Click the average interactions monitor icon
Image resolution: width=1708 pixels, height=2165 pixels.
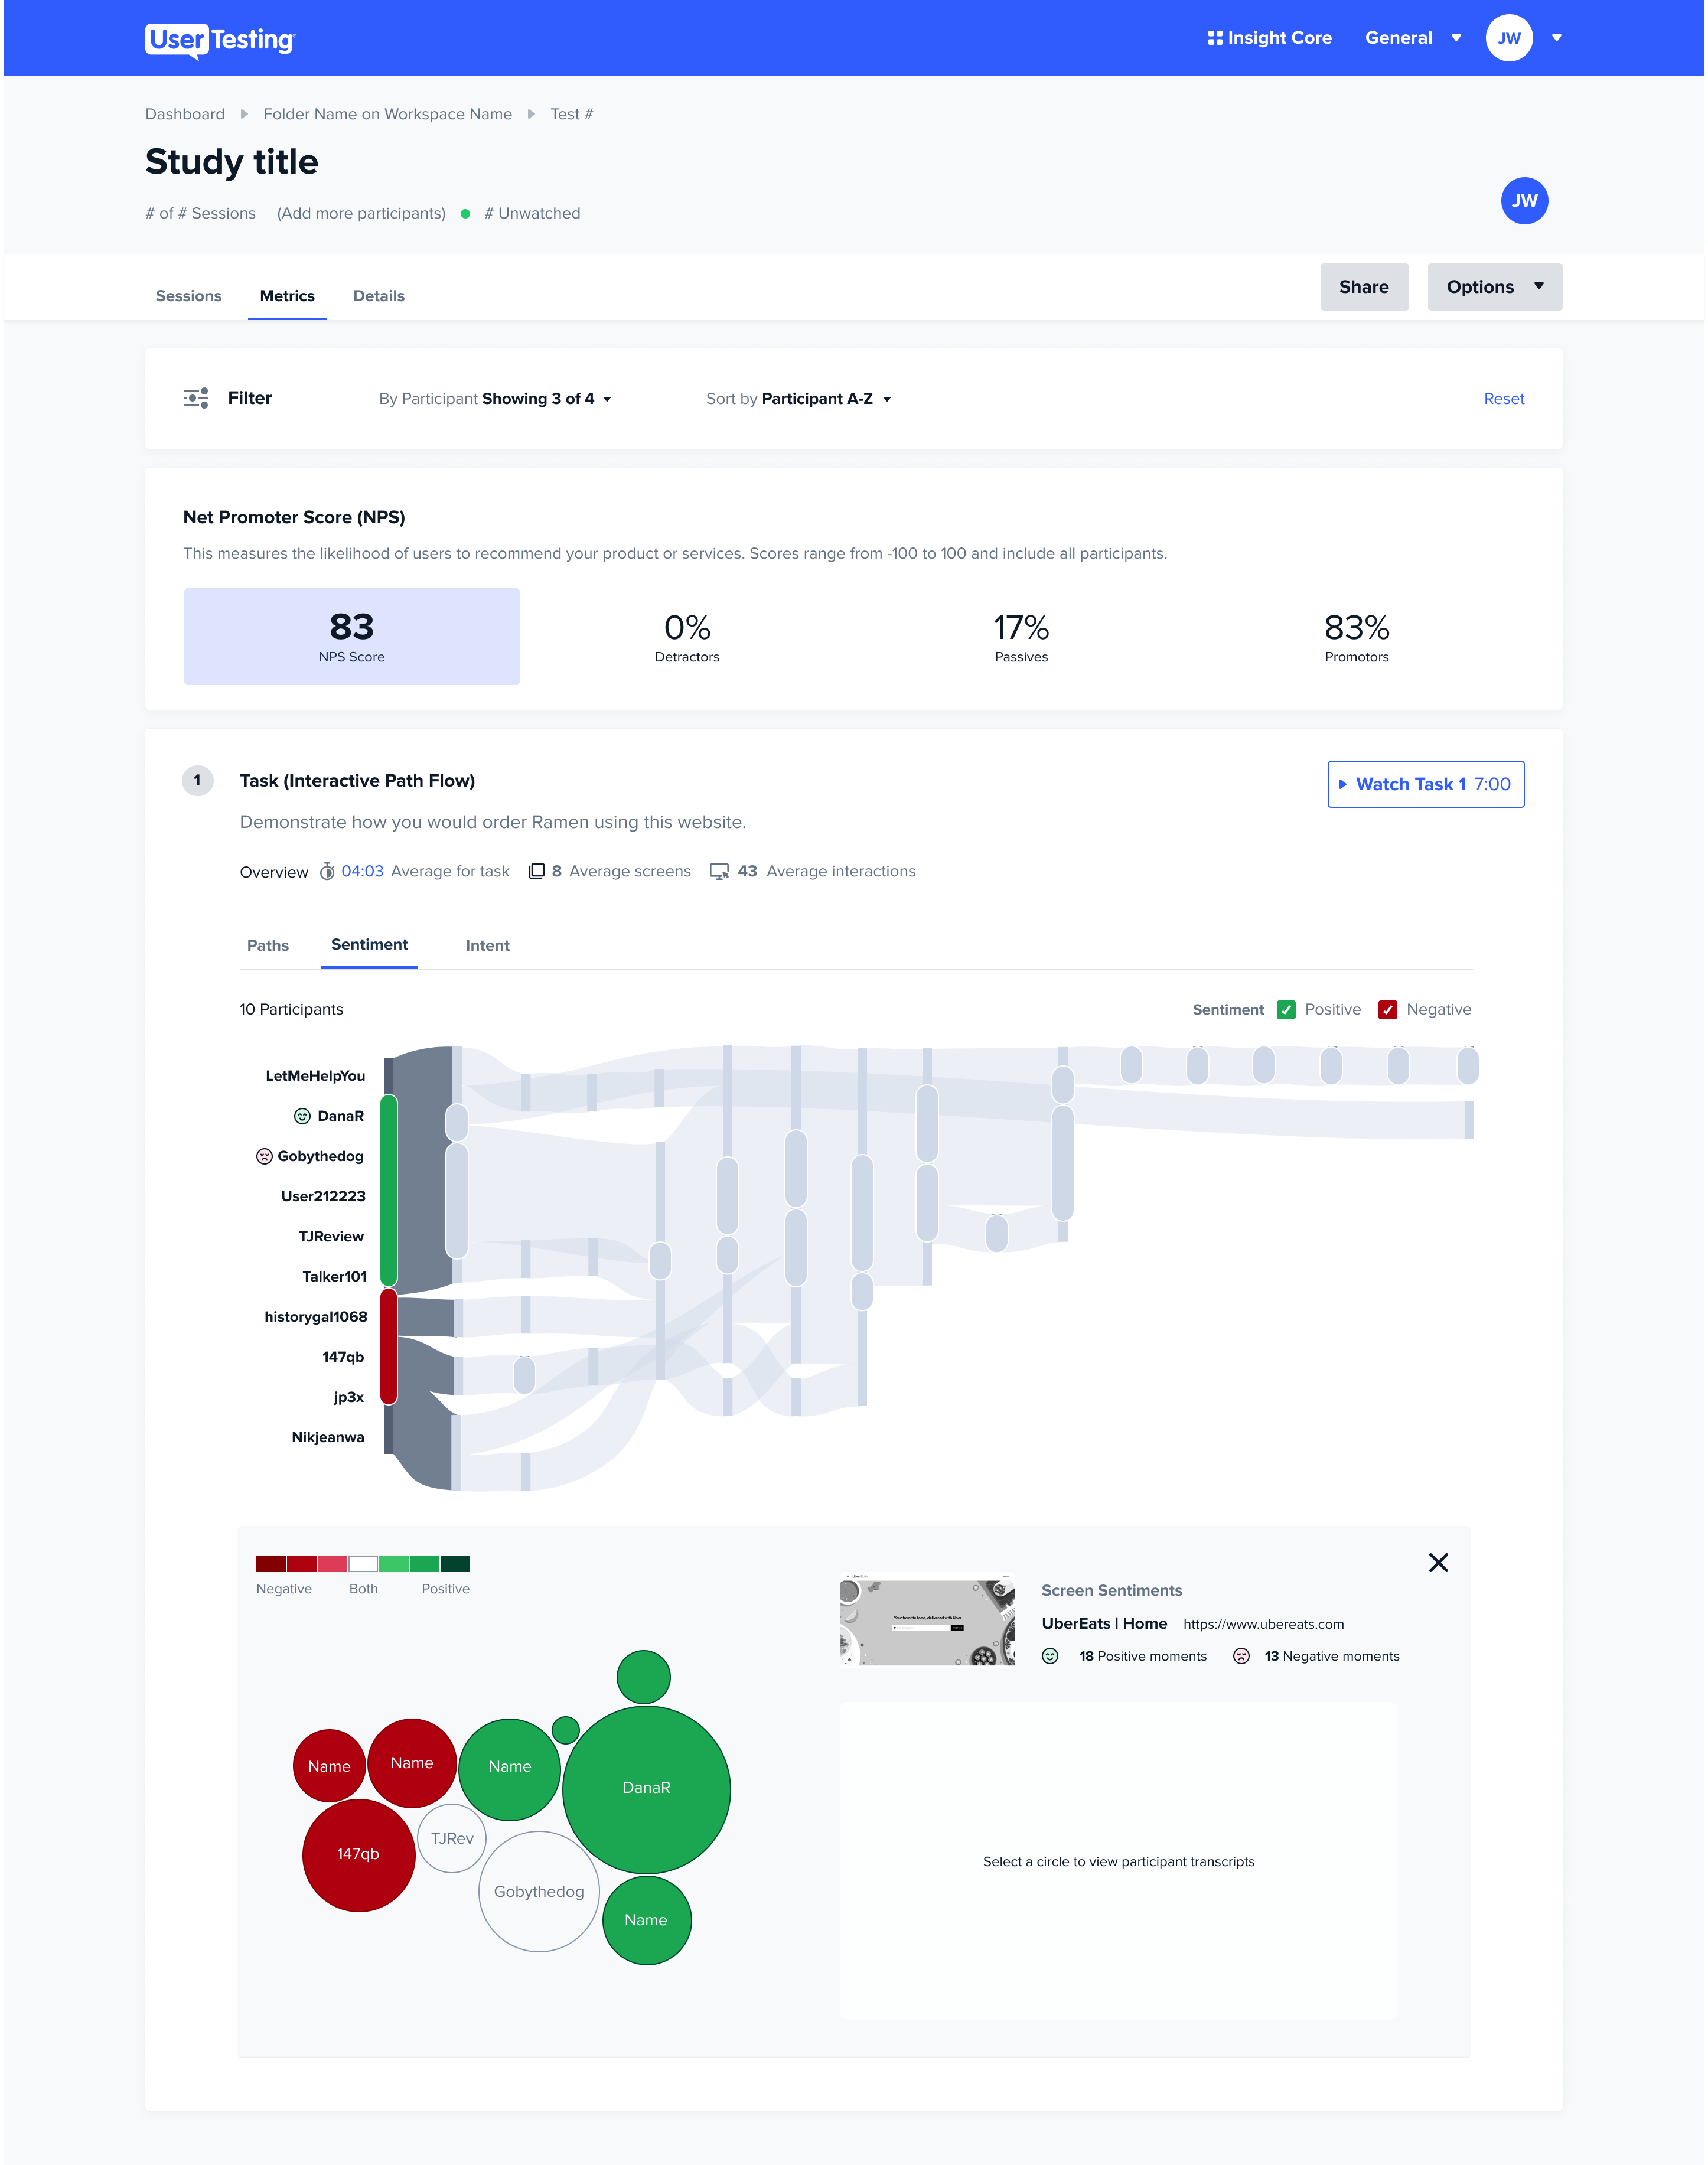pos(719,871)
